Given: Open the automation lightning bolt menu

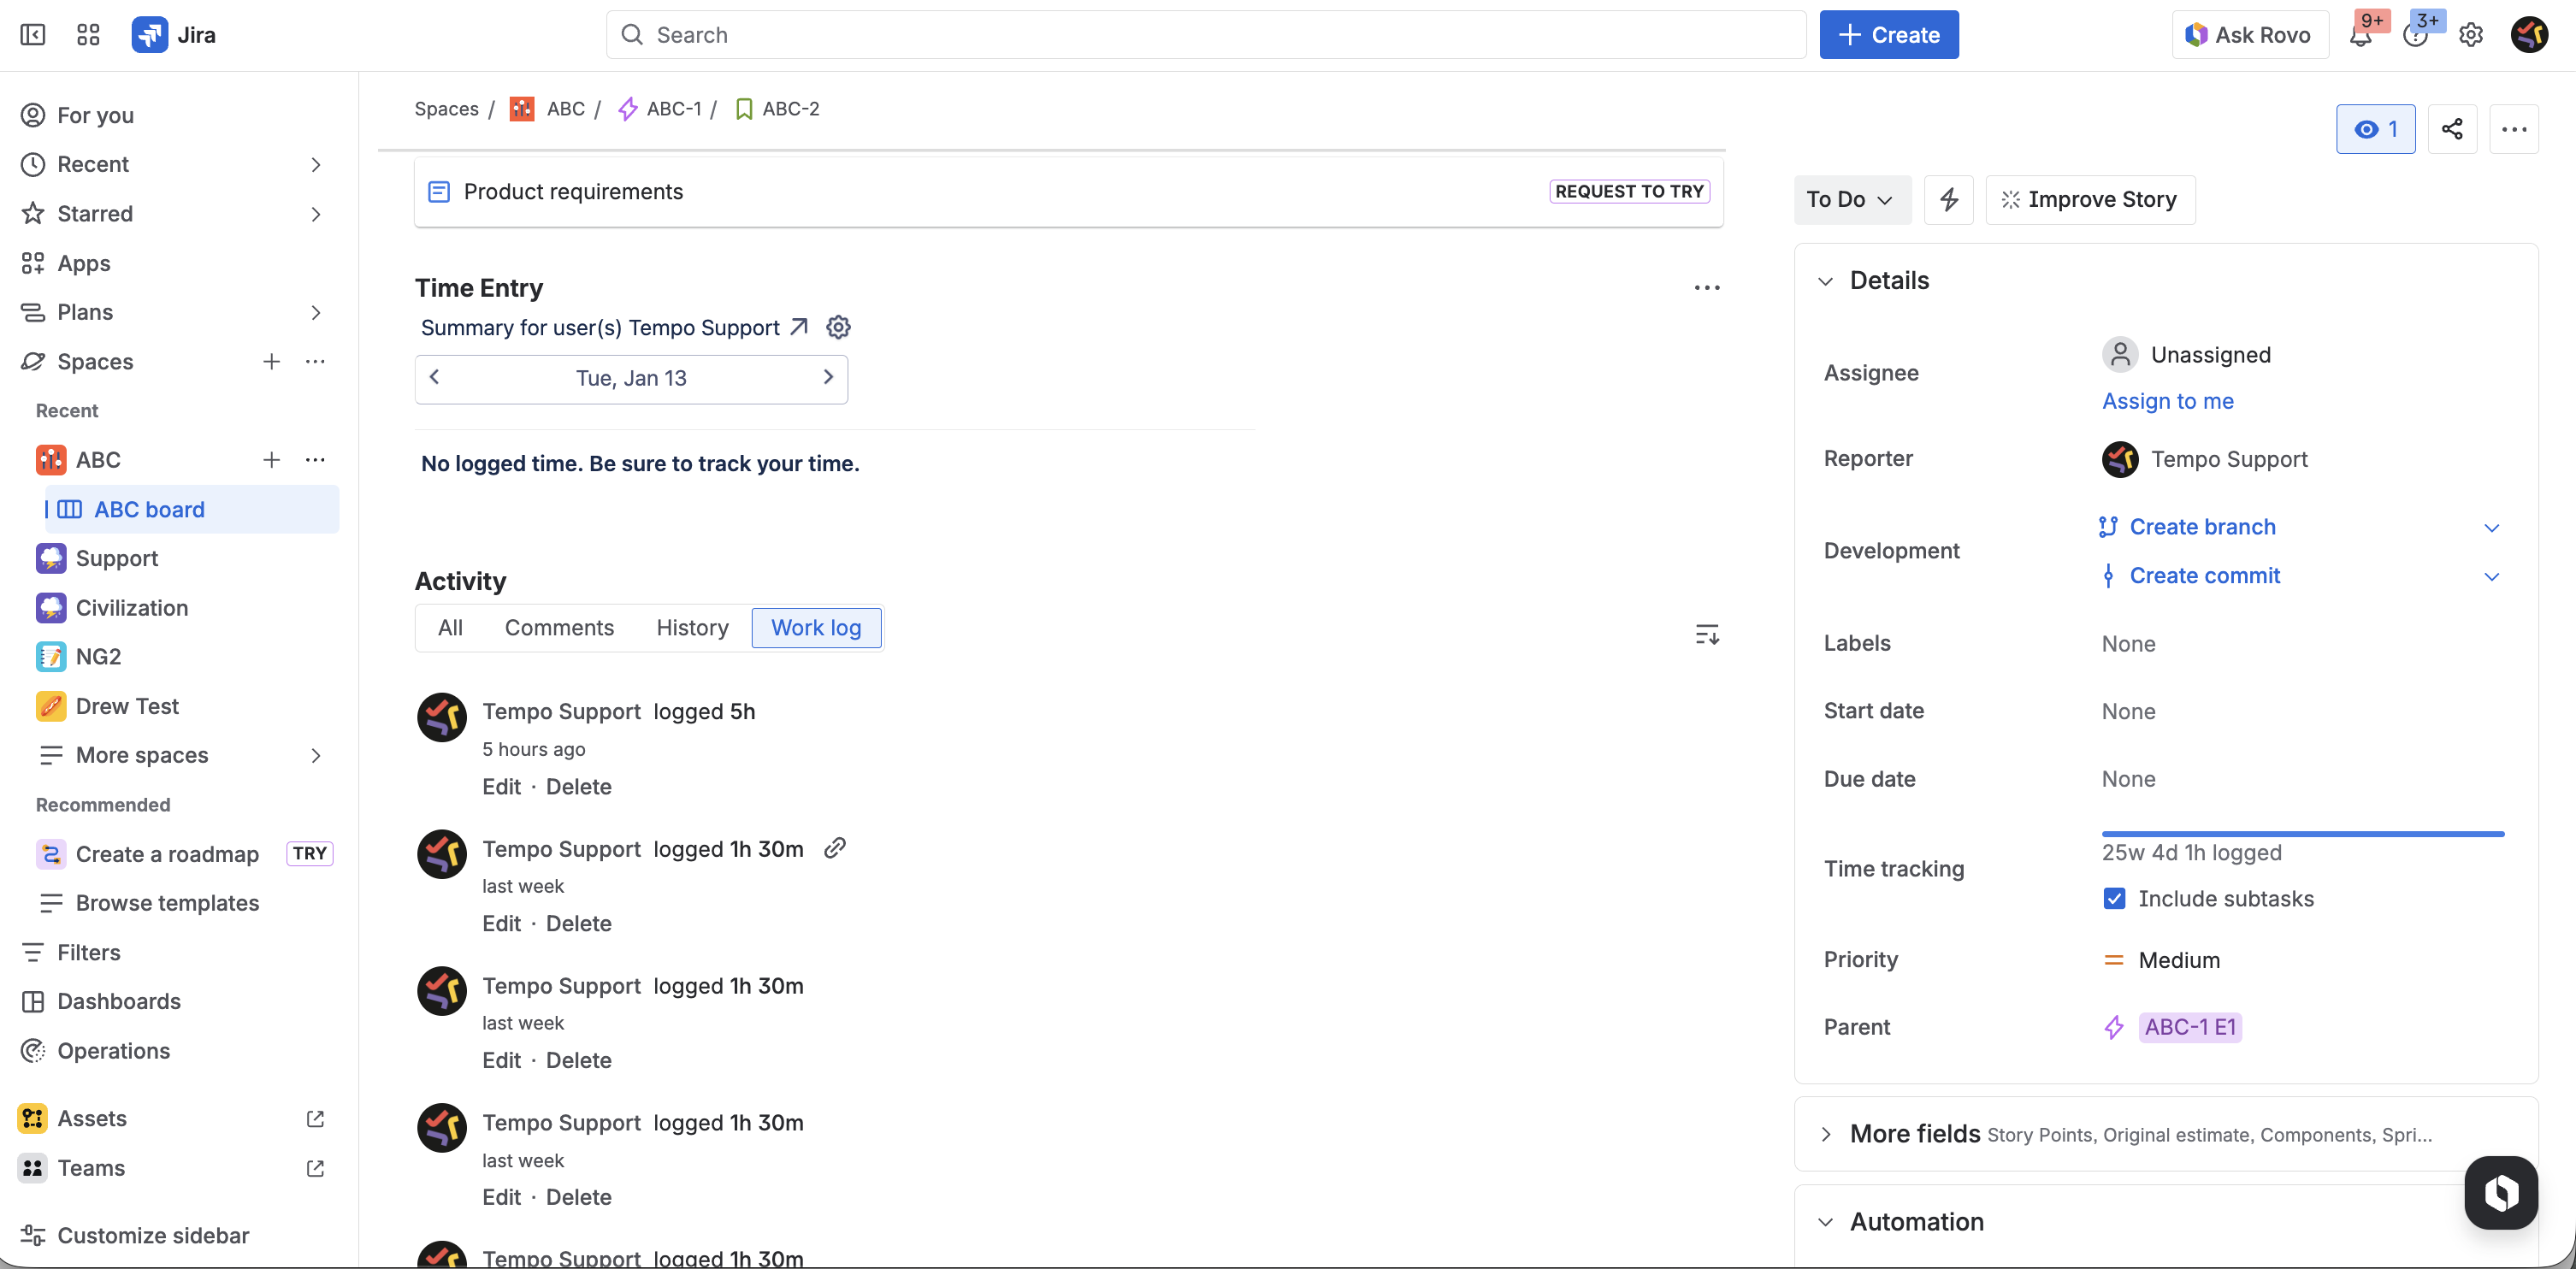Looking at the screenshot, I should coord(1949,199).
